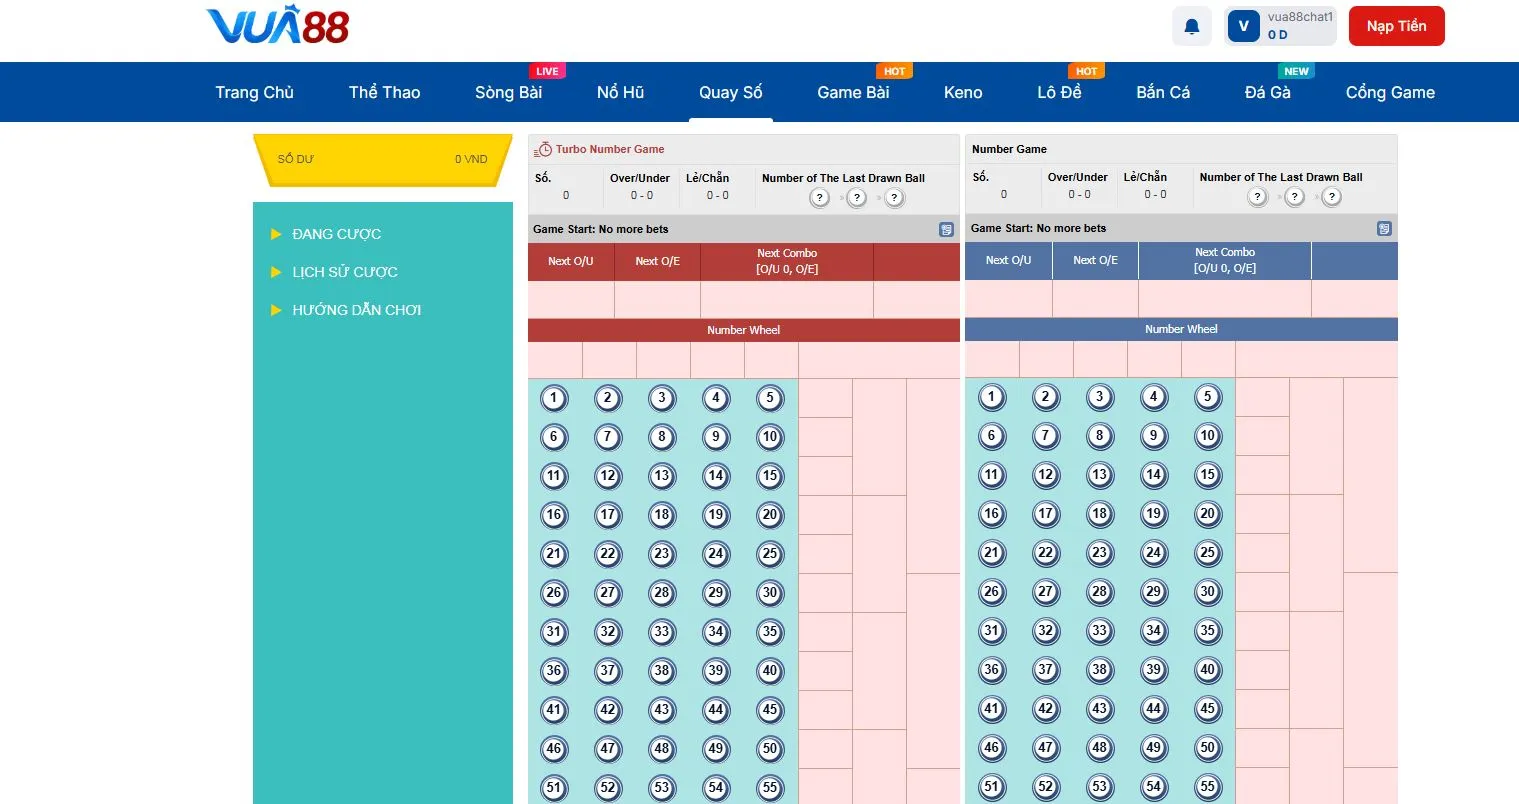The width and height of the screenshot is (1519, 804).
Task: Click first last-drawn ball in Turbo game
Action: pos(820,198)
